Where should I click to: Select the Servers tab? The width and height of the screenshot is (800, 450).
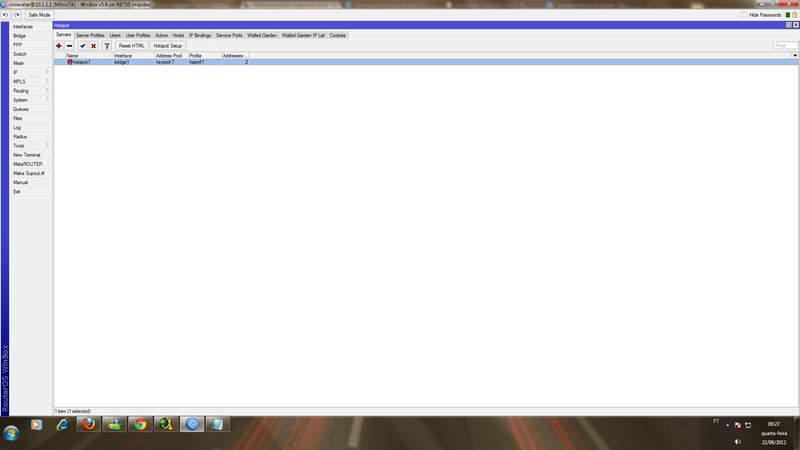[64, 35]
